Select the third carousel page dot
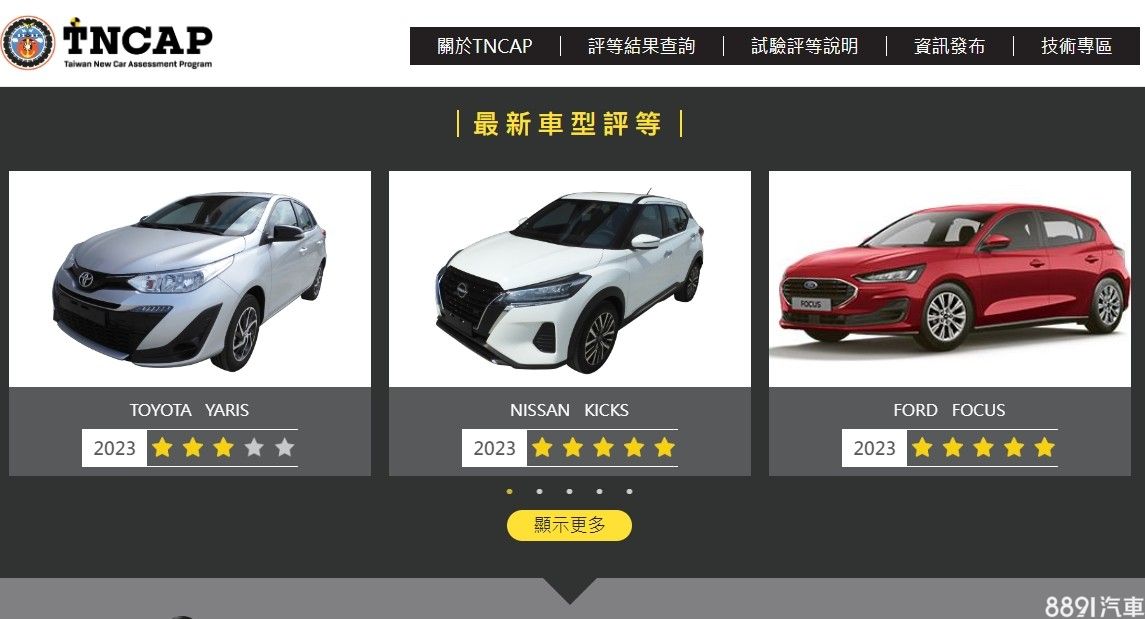 [570, 491]
